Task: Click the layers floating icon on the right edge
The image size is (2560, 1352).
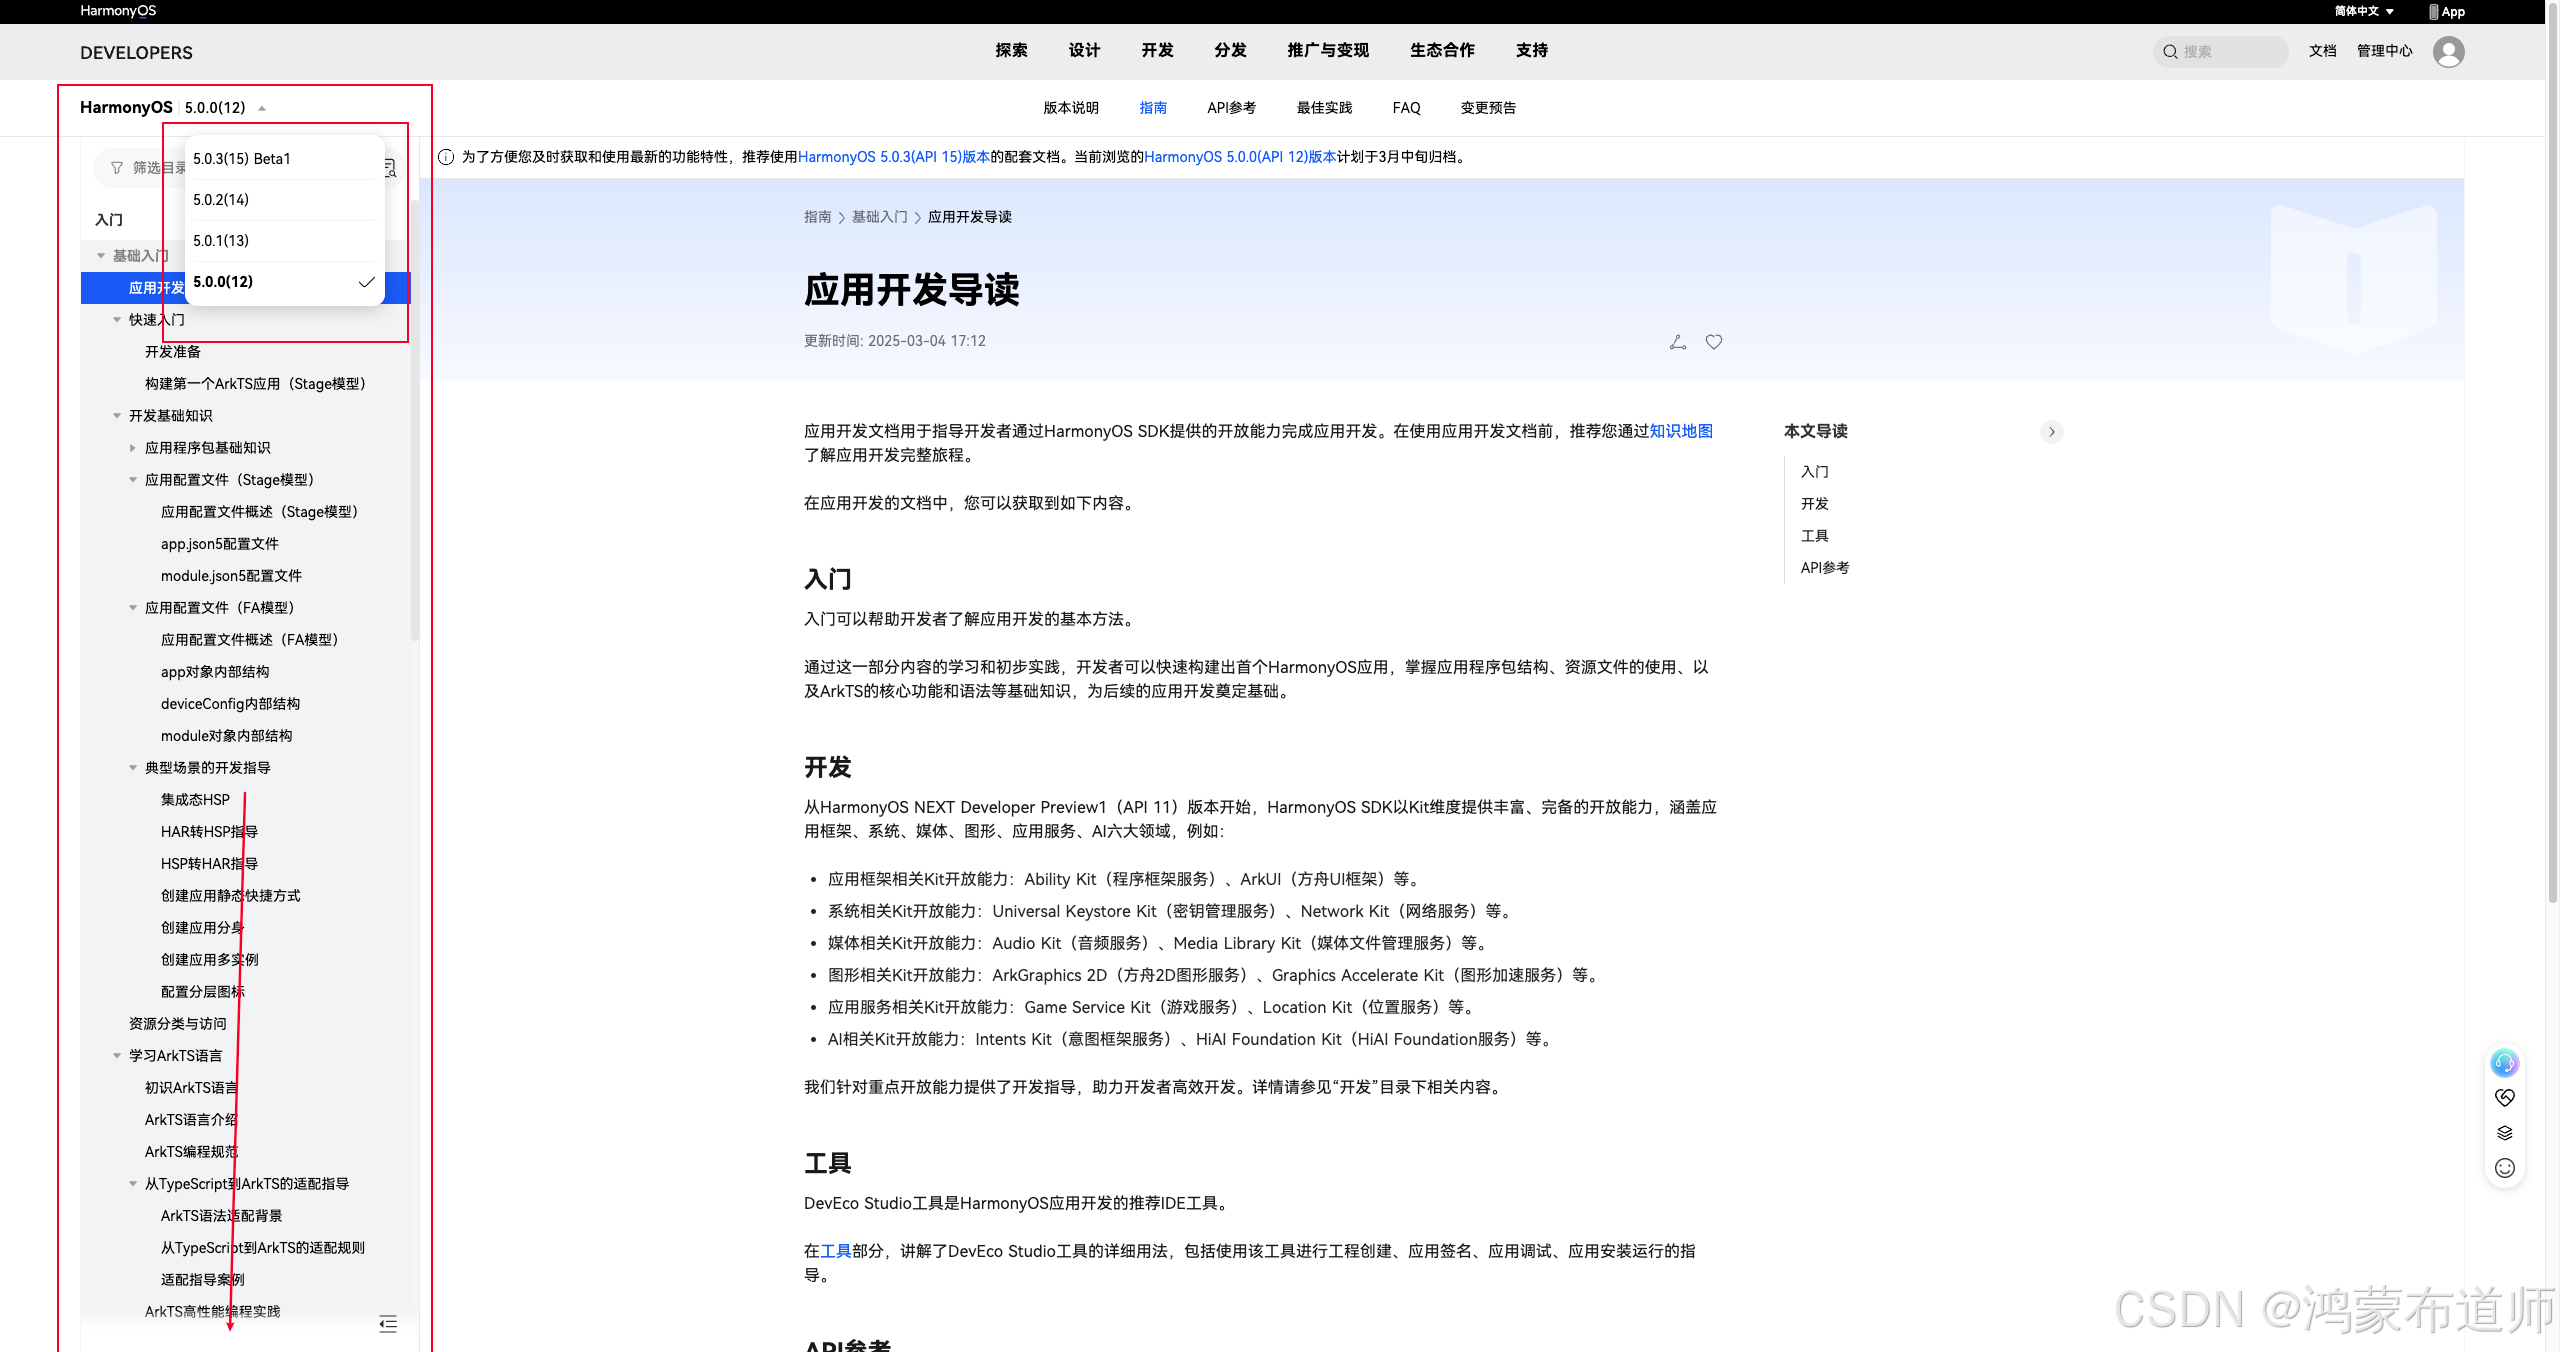Action: pos(2504,1133)
